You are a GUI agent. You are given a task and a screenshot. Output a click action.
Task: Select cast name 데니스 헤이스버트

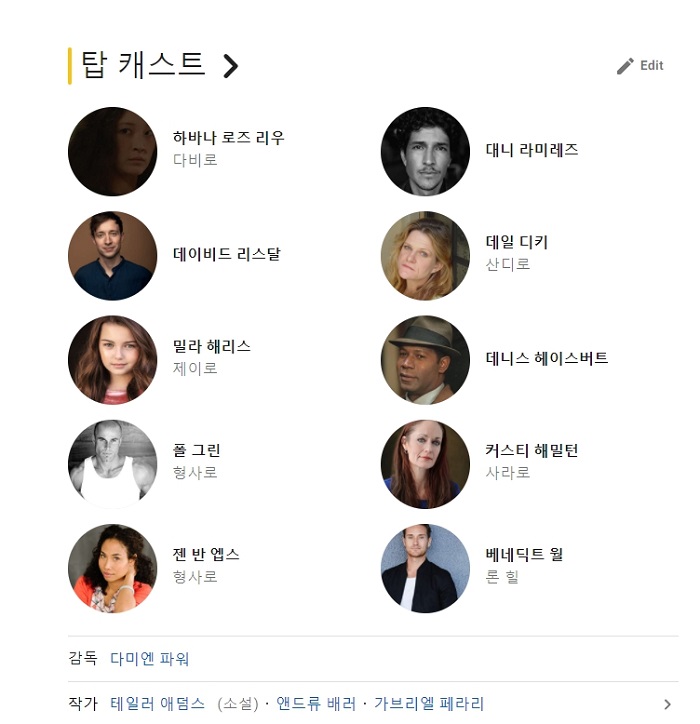(x=547, y=358)
